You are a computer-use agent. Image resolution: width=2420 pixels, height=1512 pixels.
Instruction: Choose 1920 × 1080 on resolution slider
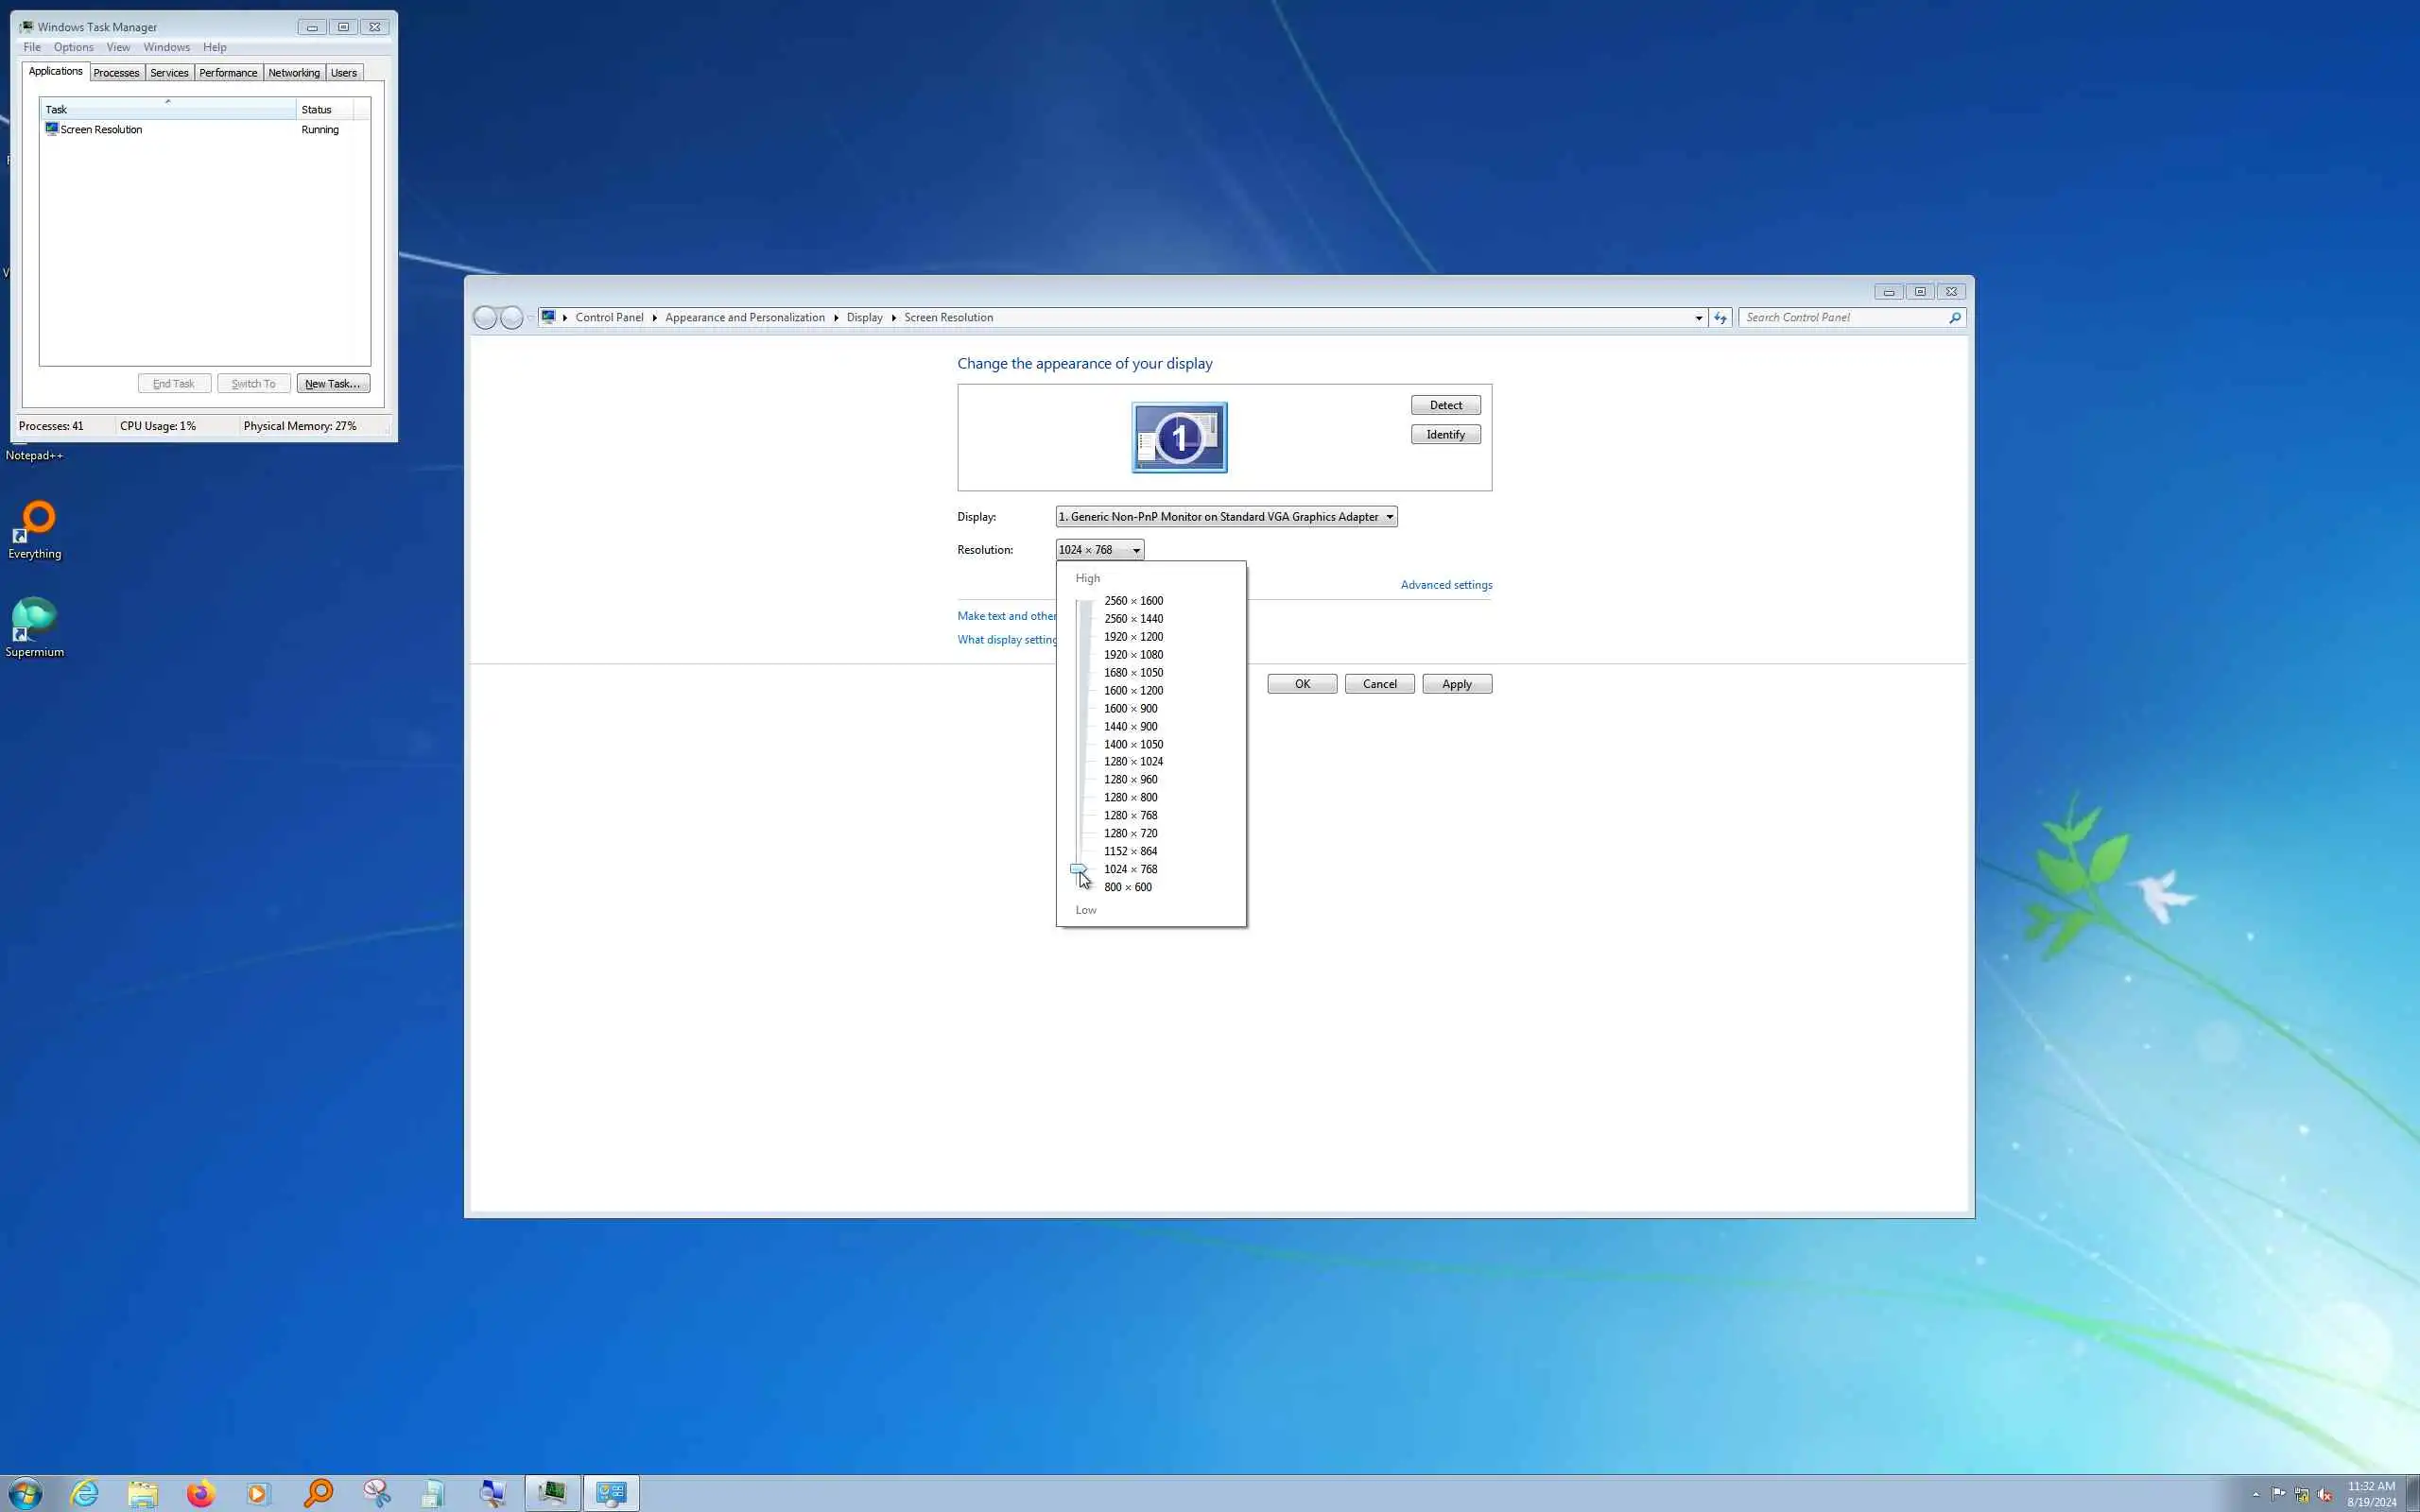(x=1133, y=655)
